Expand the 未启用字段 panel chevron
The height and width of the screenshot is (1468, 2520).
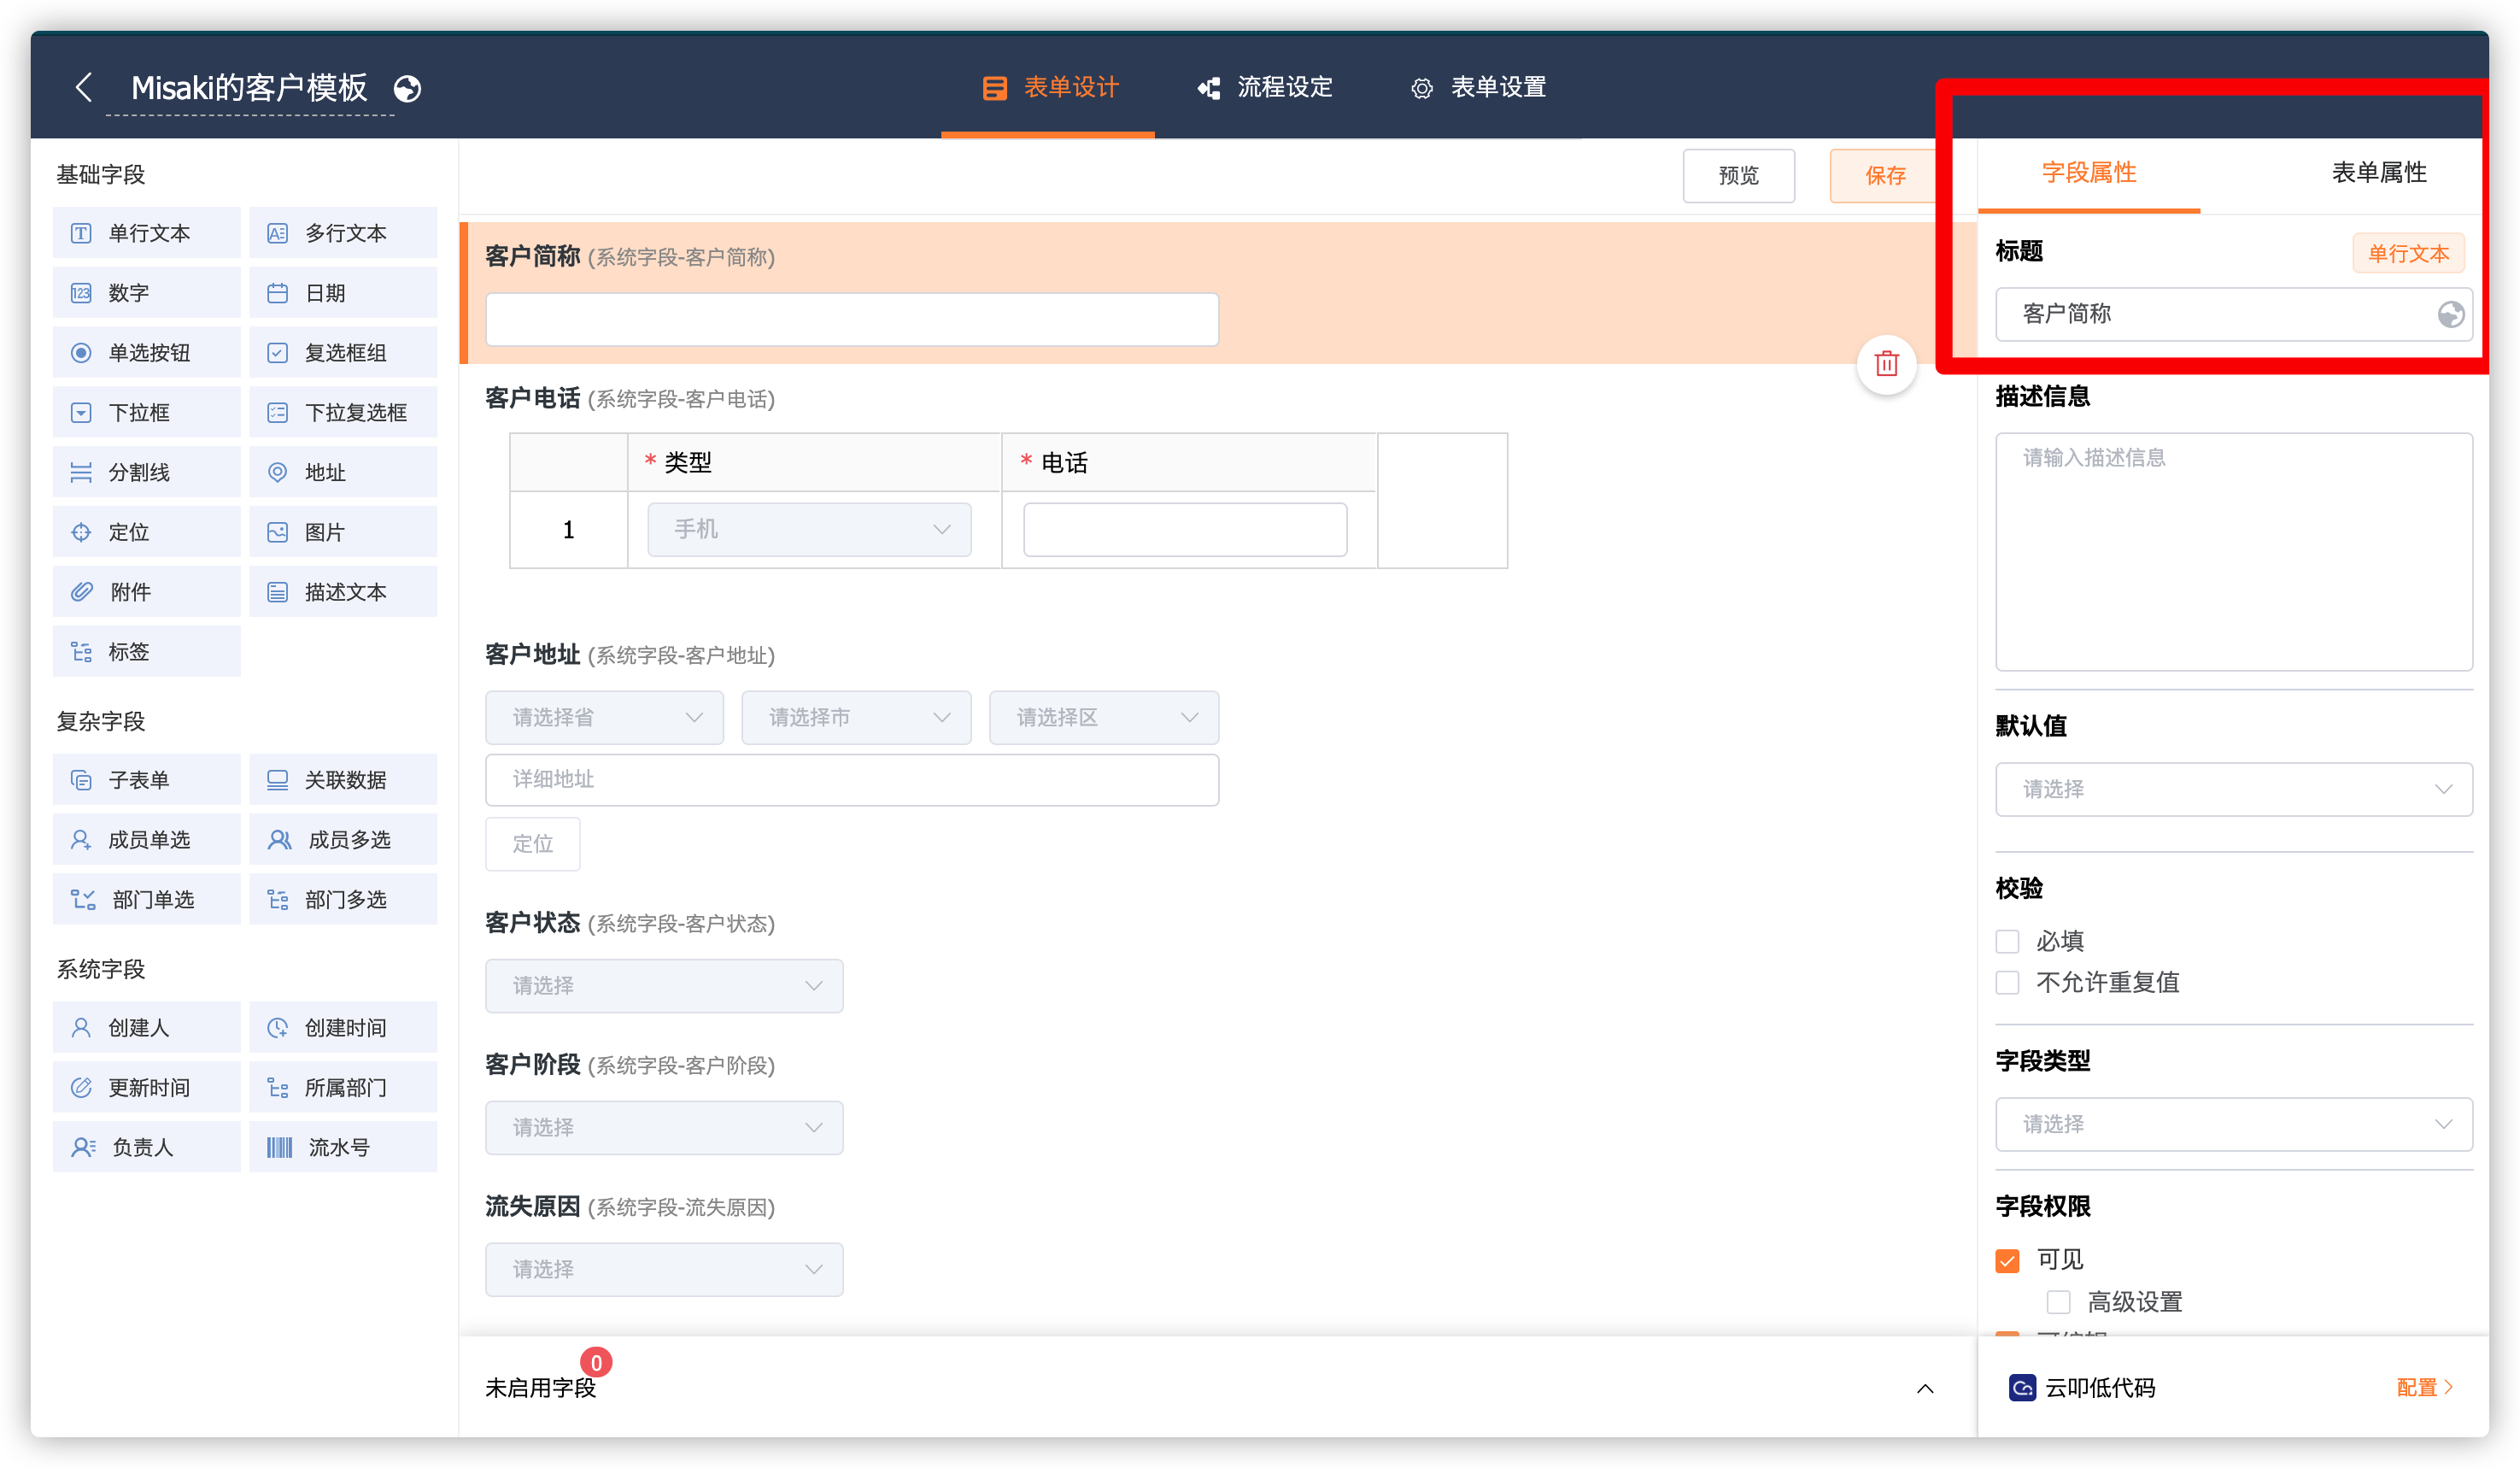coord(1925,1389)
